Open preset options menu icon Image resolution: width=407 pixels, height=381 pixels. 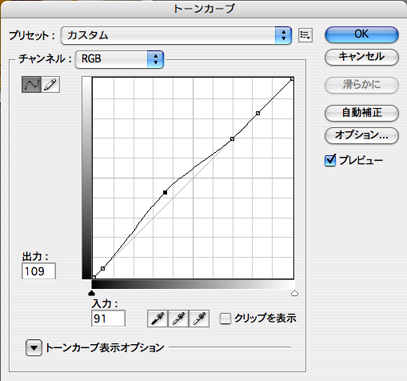[305, 35]
